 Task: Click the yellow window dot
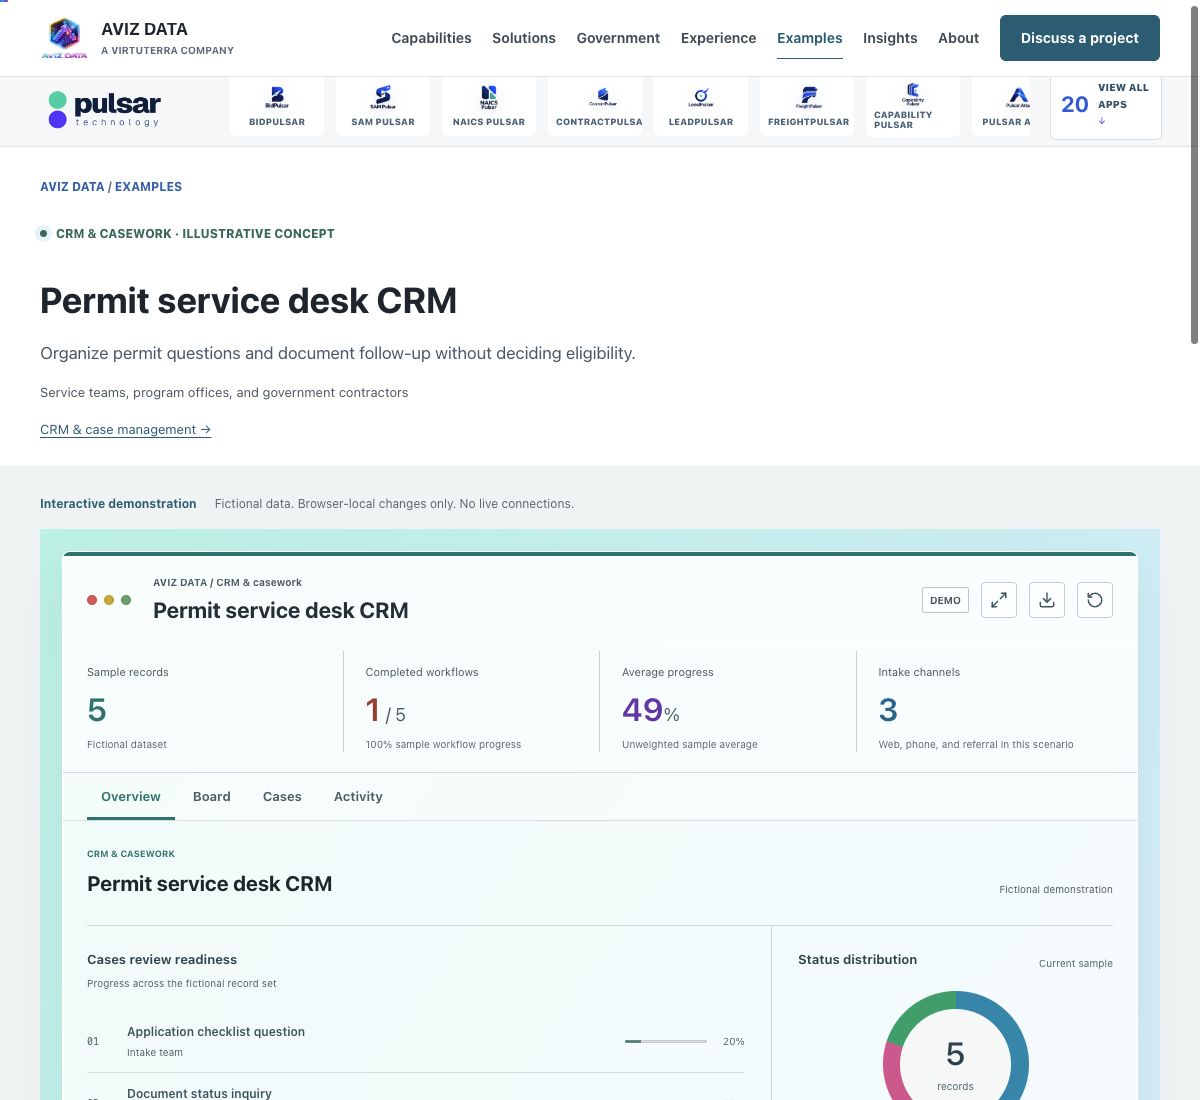[109, 600]
